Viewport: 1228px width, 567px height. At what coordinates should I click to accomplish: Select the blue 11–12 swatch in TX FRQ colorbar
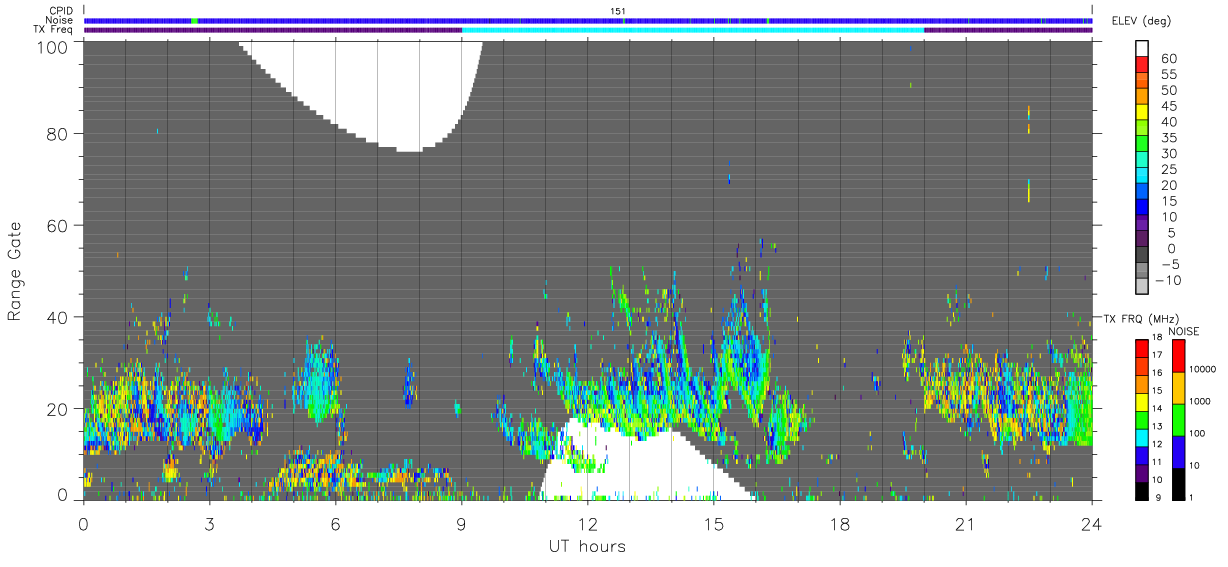[x=1141, y=454]
